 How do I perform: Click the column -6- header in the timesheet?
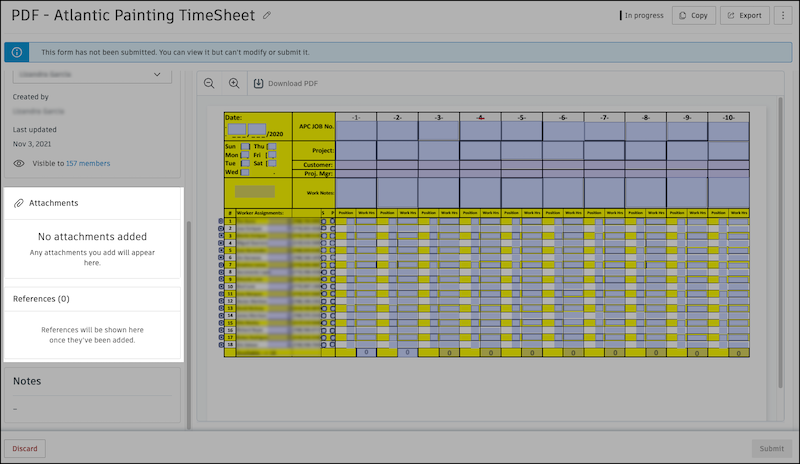[563, 117]
